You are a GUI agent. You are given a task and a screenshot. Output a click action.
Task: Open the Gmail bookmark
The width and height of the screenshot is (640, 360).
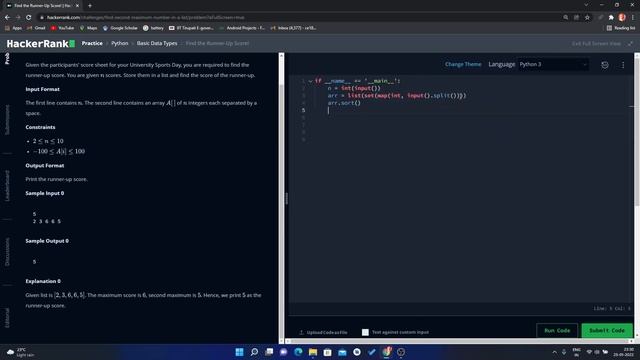36,28
